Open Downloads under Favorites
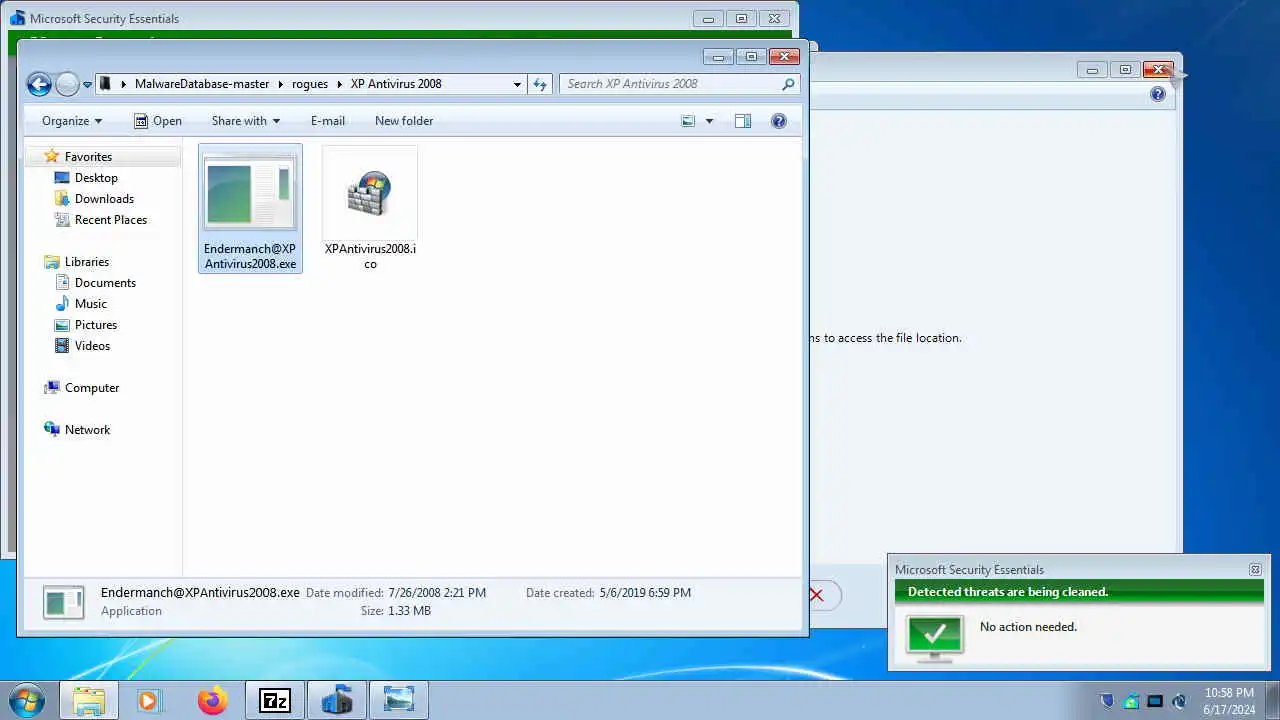 click(x=104, y=199)
